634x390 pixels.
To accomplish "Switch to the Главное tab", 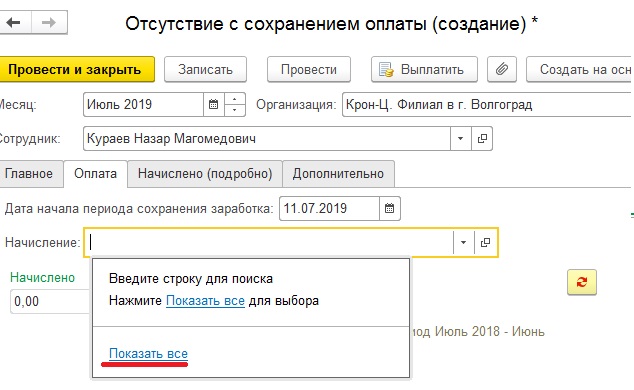I will click(29, 174).
